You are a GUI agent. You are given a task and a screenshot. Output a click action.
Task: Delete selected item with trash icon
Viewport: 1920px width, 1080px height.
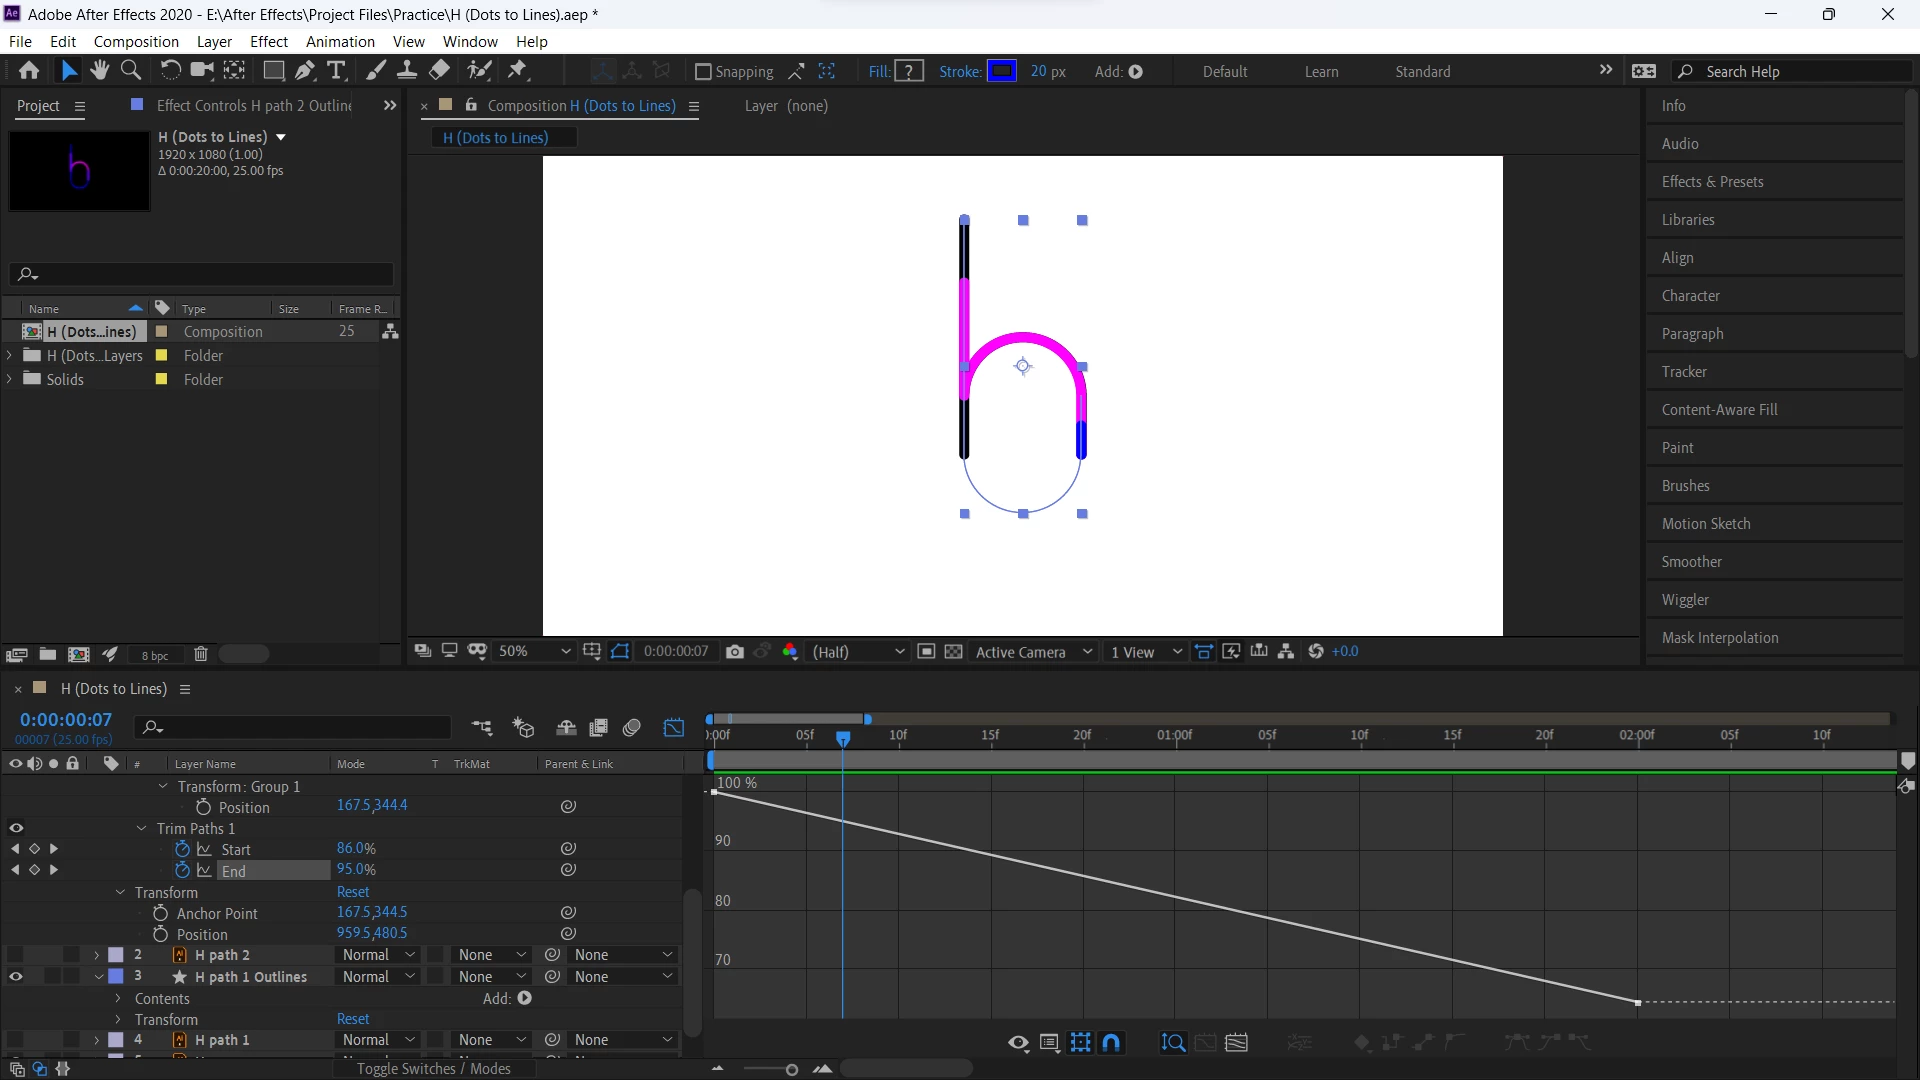(x=201, y=654)
